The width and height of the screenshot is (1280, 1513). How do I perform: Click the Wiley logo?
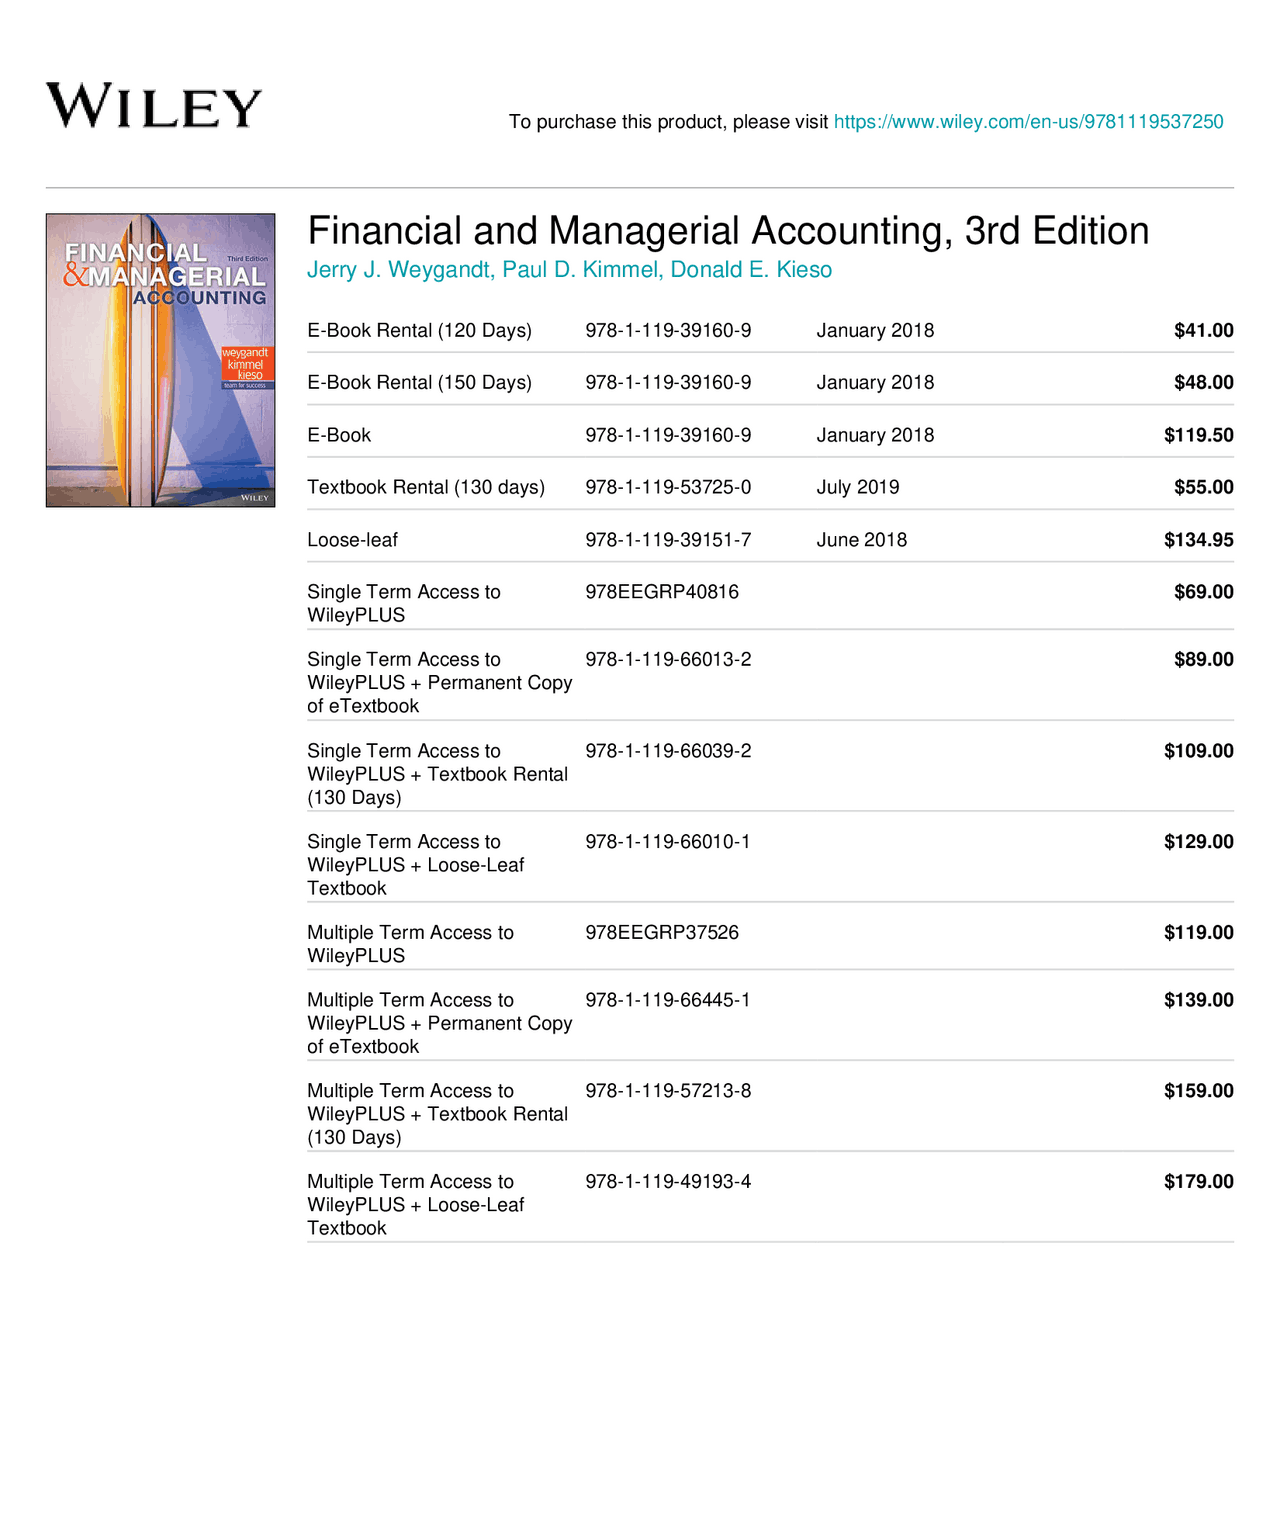tap(154, 106)
